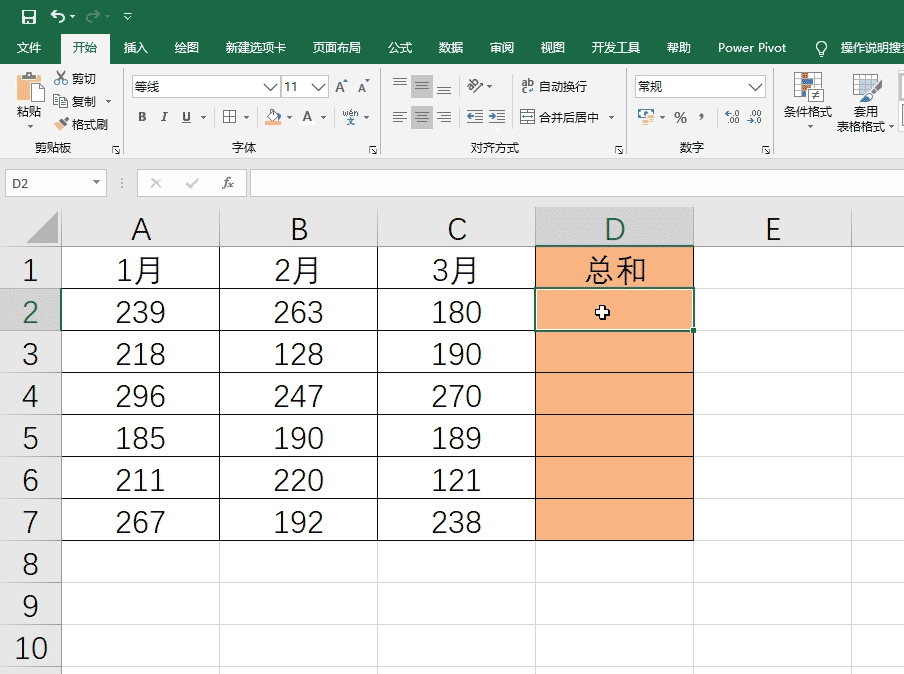
Task: Toggle Underline formatting
Action: click(186, 117)
